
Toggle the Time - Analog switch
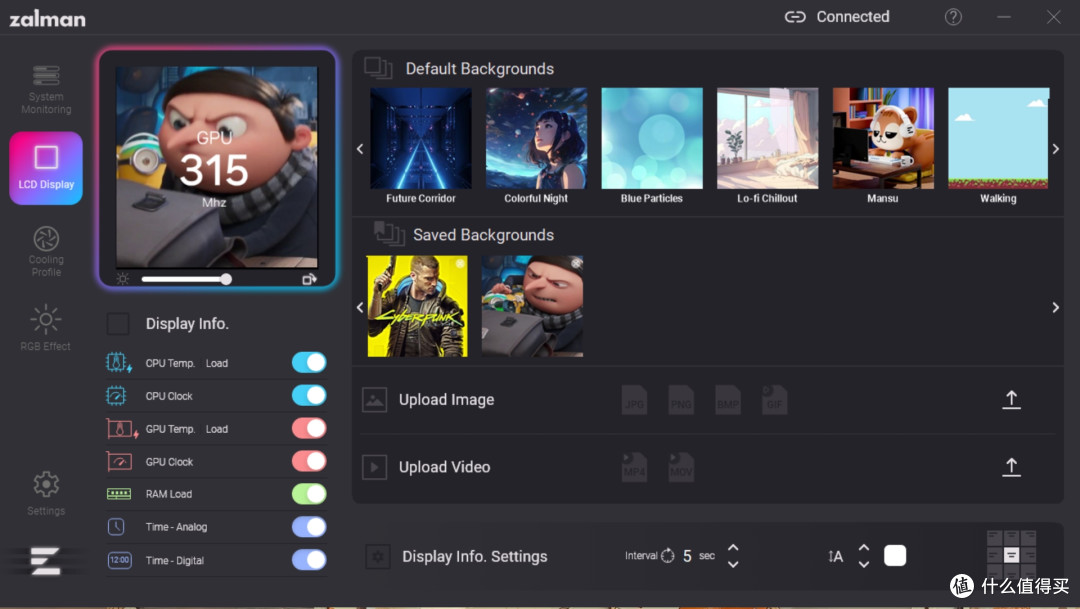click(309, 527)
